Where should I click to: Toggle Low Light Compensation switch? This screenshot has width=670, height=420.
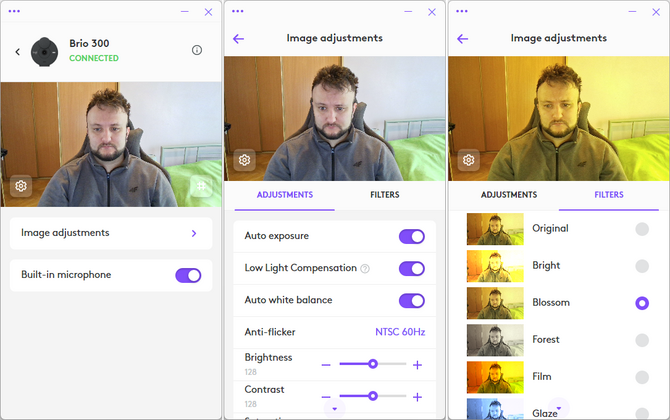tap(412, 269)
